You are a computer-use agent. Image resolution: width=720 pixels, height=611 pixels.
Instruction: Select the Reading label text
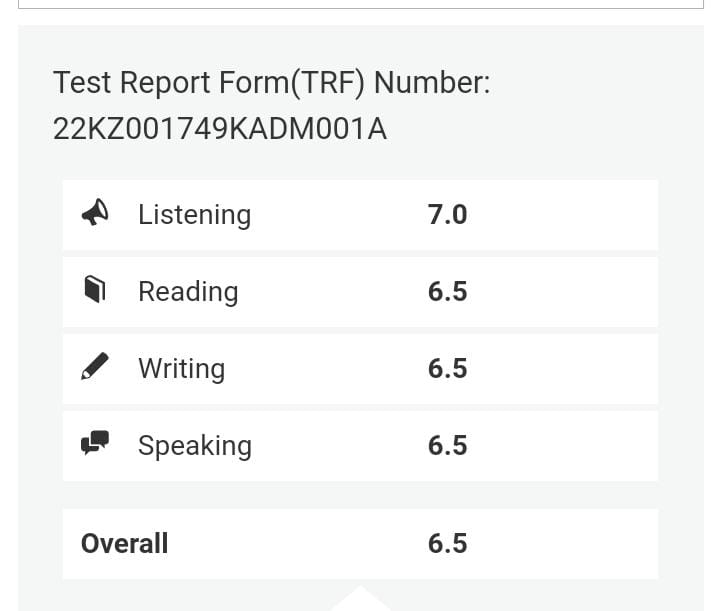tap(188, 292)
